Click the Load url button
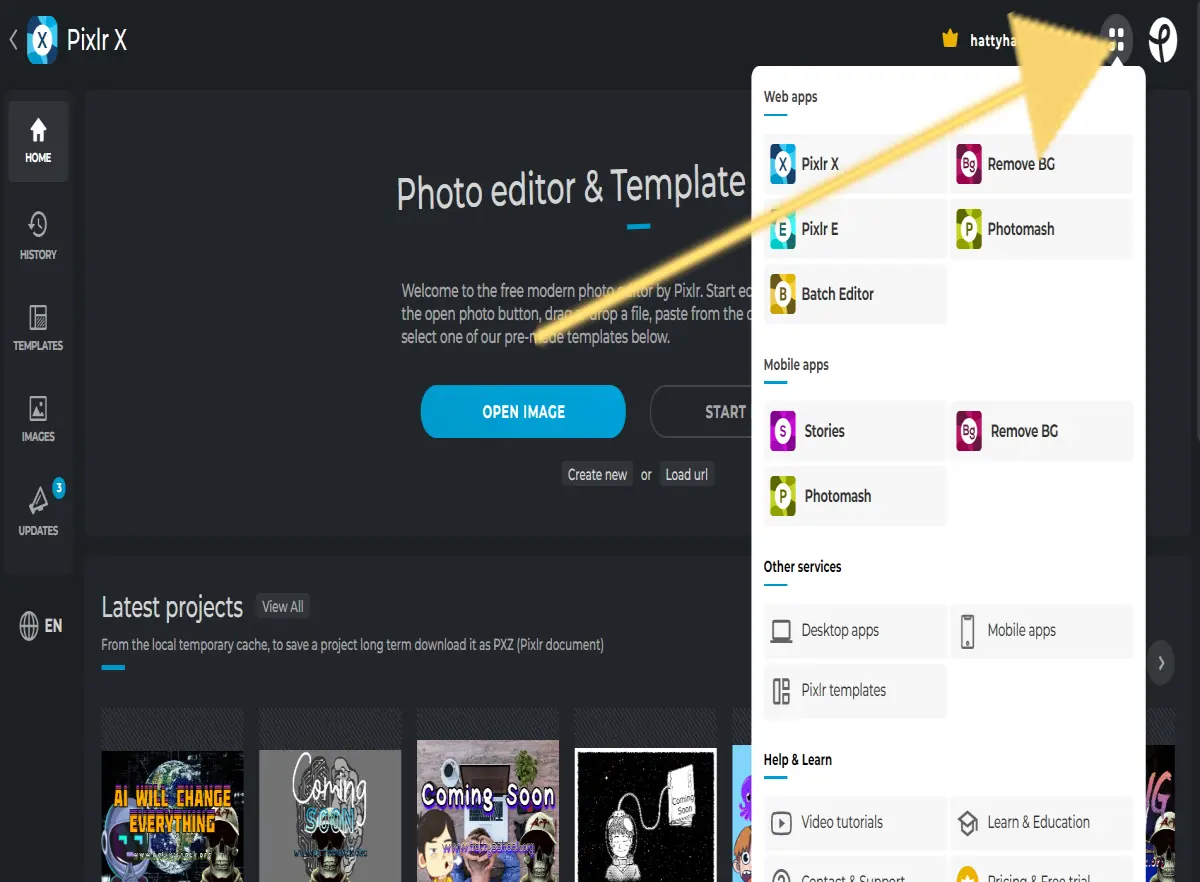 point(687,475)
